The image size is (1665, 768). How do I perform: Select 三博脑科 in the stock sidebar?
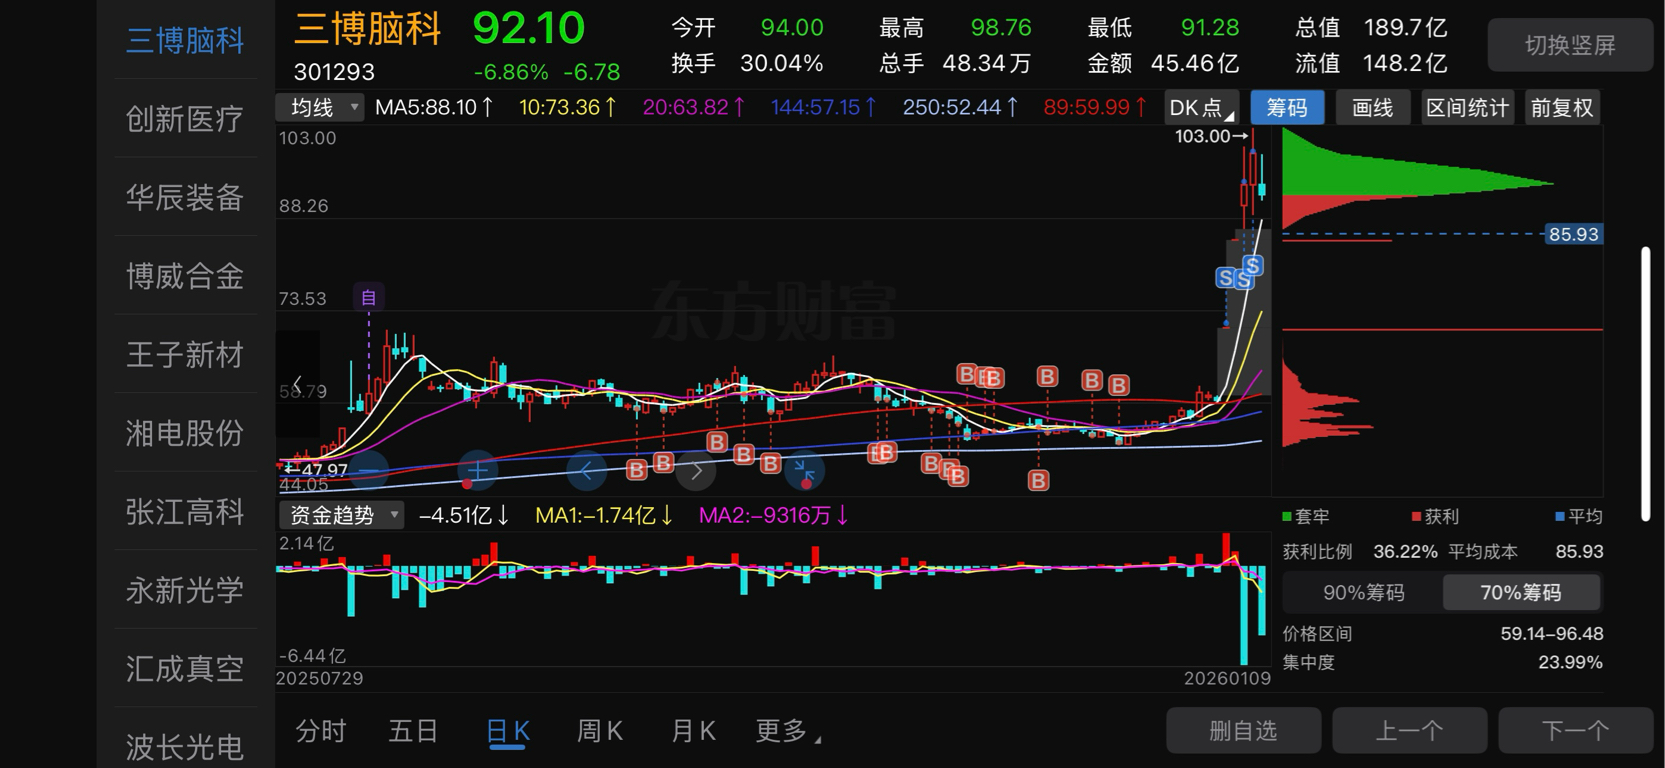coord(185,40)
